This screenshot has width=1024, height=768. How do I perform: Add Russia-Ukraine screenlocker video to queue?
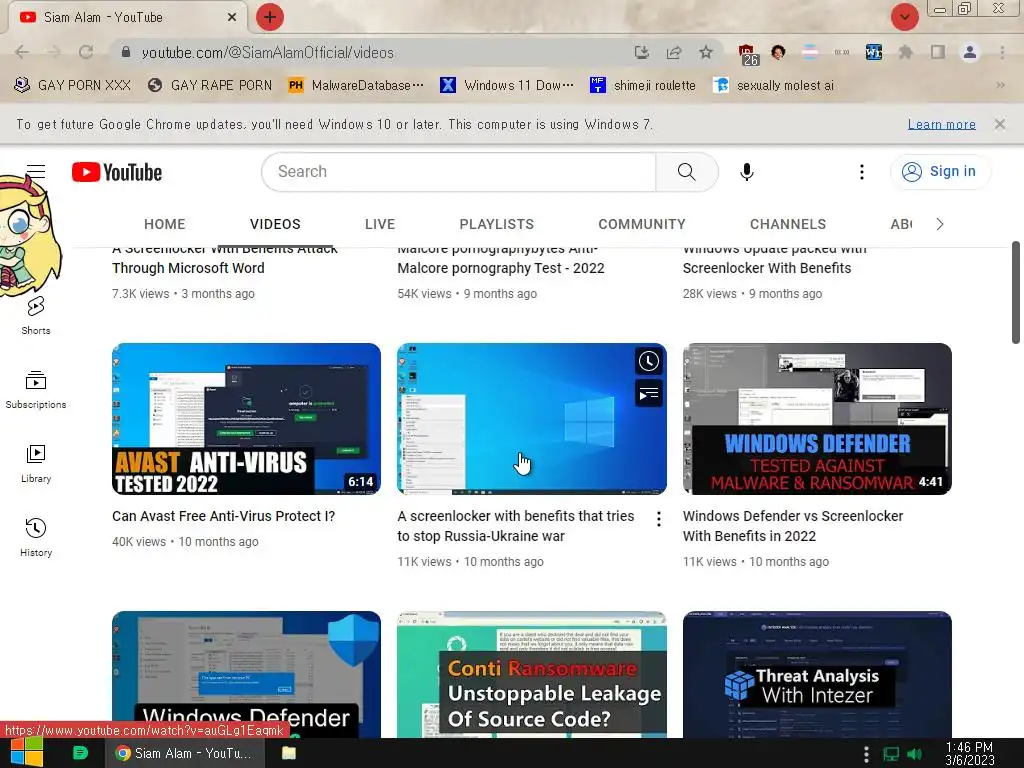click(648, 394)
